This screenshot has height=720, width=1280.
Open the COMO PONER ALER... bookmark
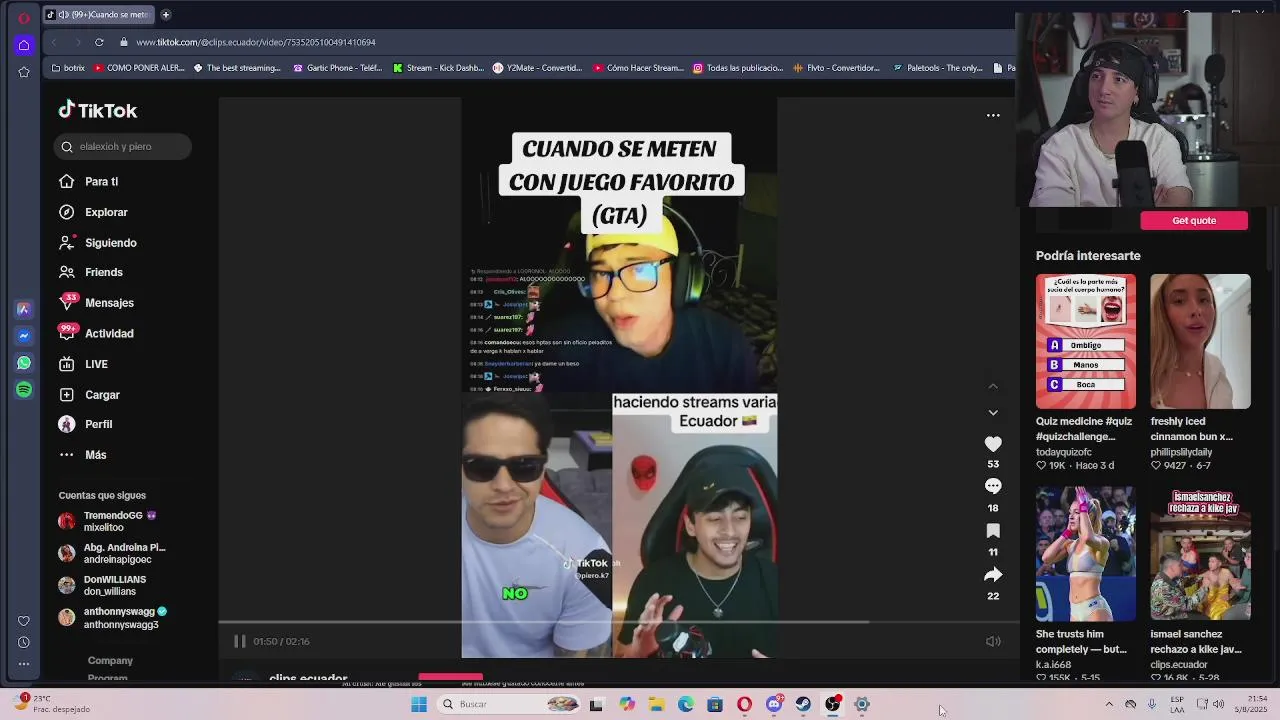click(139, 68)
